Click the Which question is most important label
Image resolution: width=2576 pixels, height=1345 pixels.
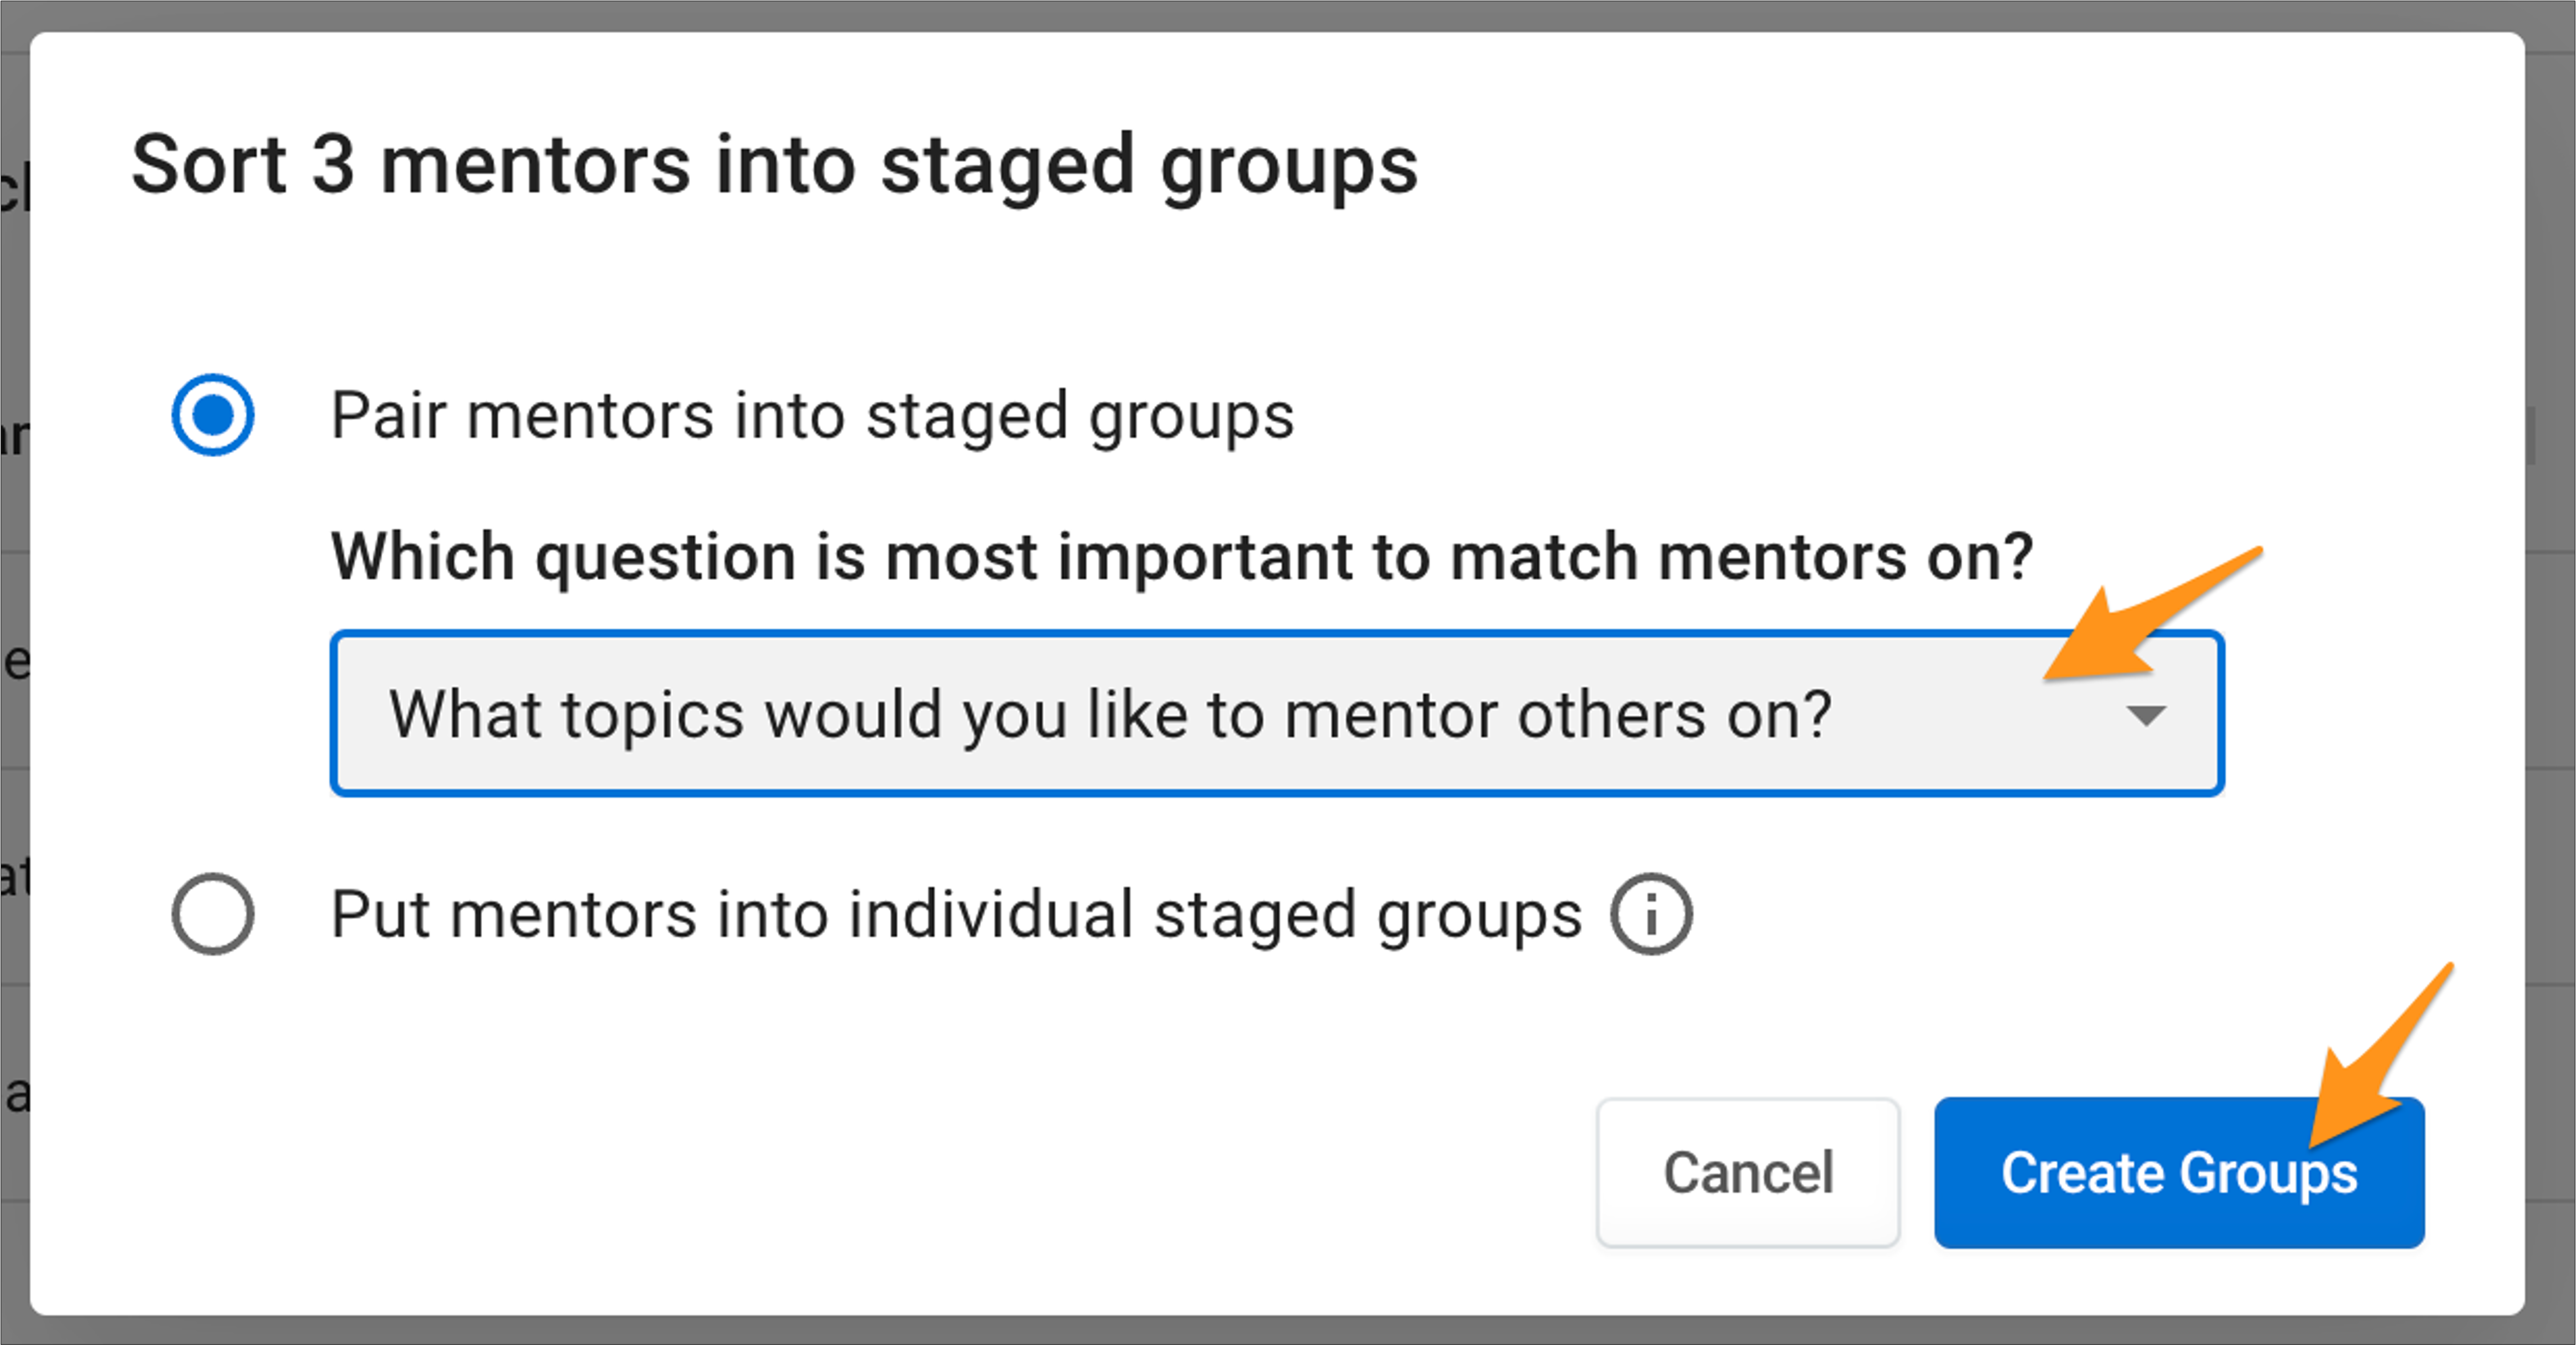(x=1182, y=556)
